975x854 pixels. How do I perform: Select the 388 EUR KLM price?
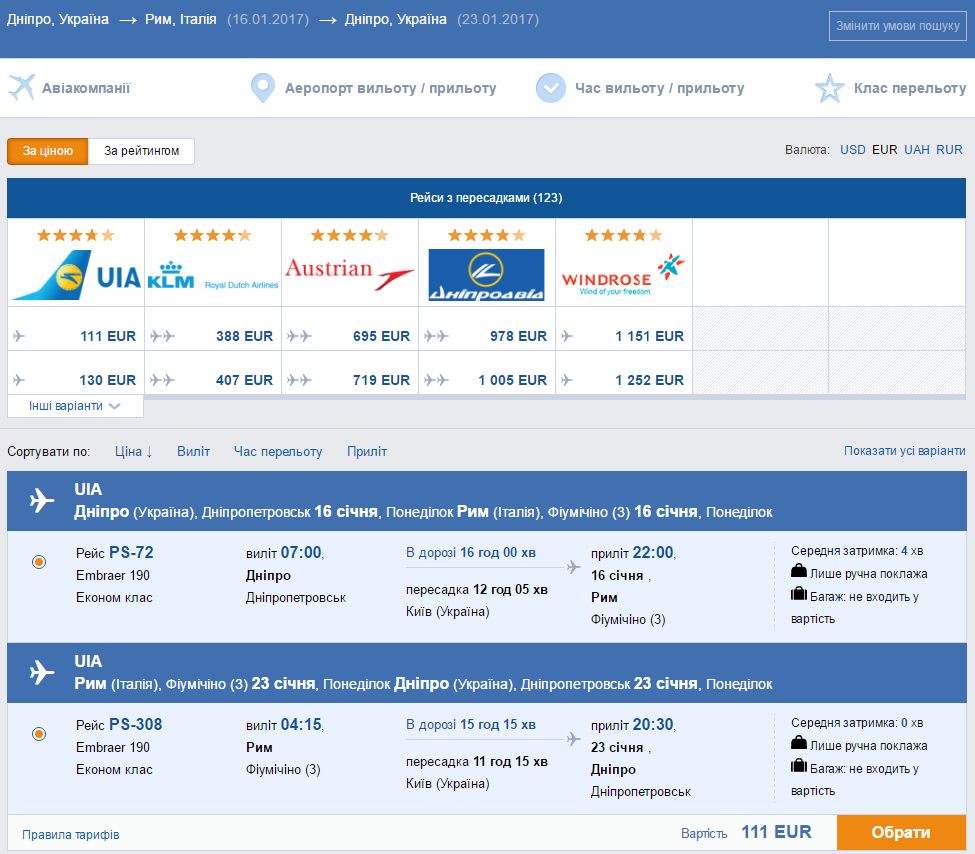pos(244,336)
